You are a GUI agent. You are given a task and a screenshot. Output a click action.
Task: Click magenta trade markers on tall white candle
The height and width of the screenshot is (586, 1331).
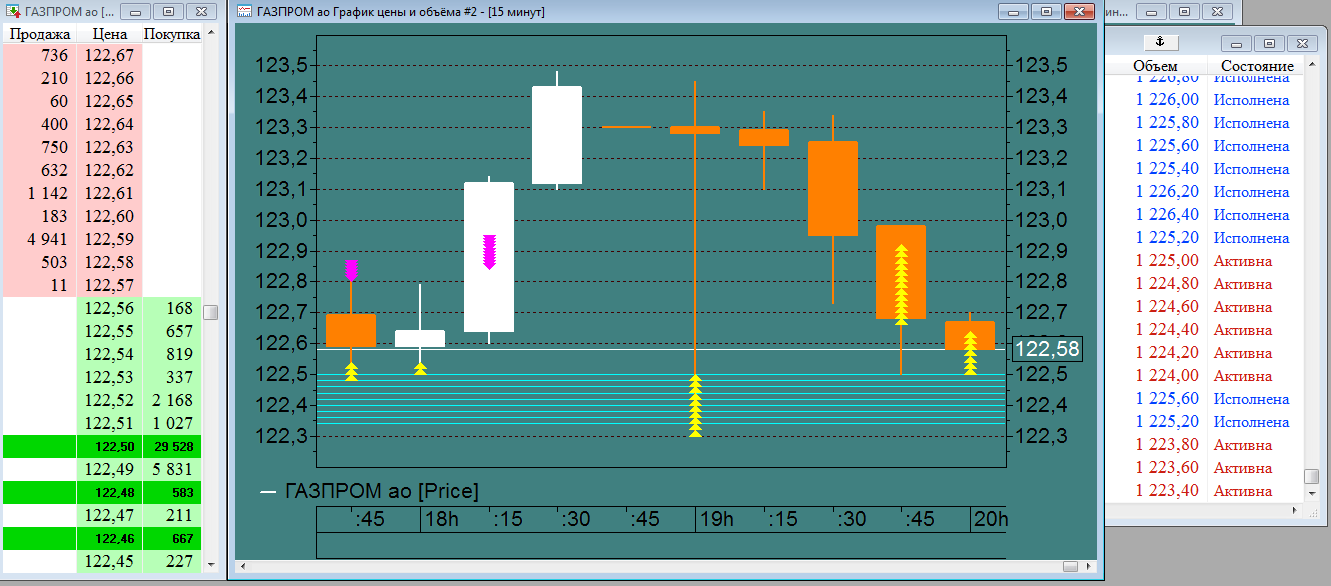(489, 252)
